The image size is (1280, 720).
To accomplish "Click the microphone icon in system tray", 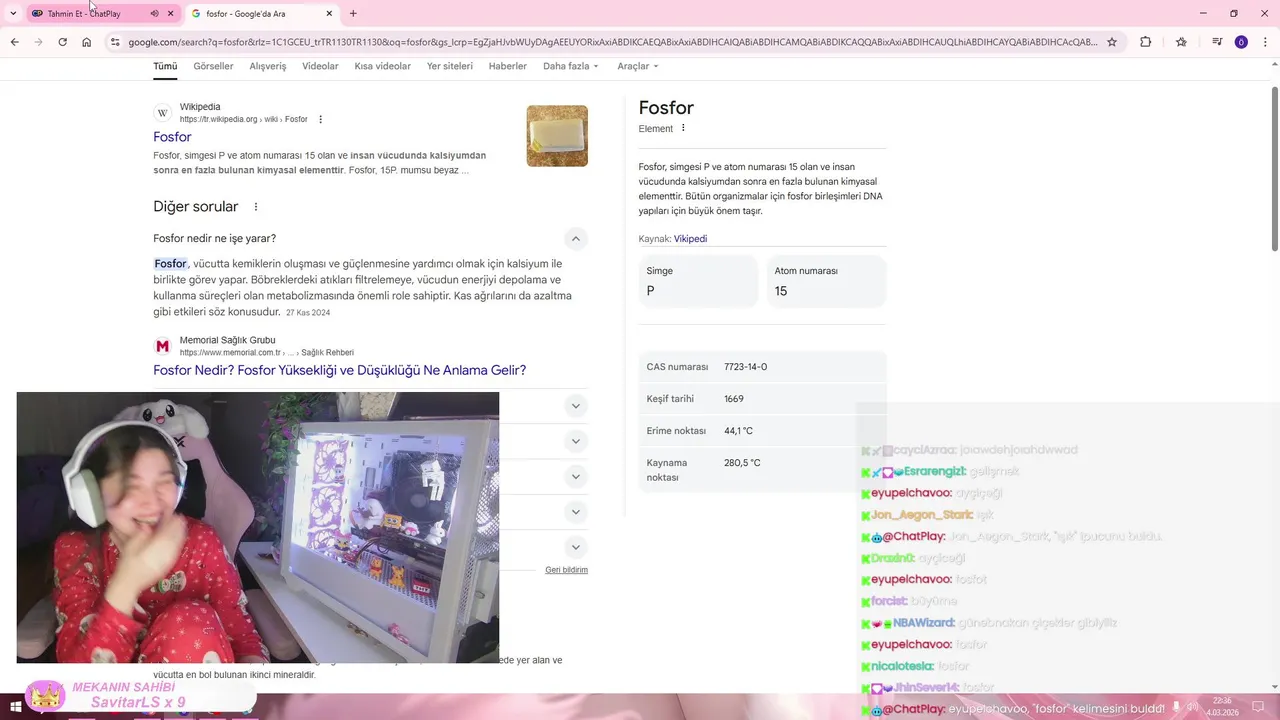I will click(x=1176, y=706).
